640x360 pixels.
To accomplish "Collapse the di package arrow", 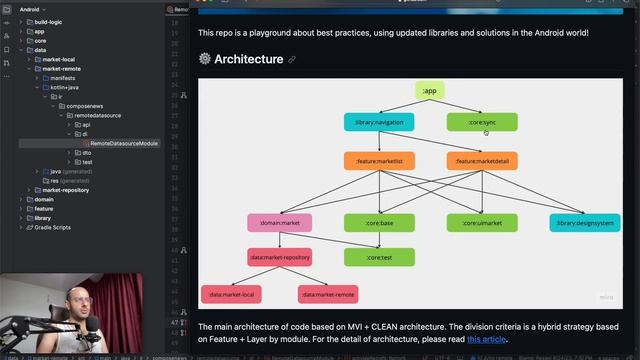I will tap(69, 134).
